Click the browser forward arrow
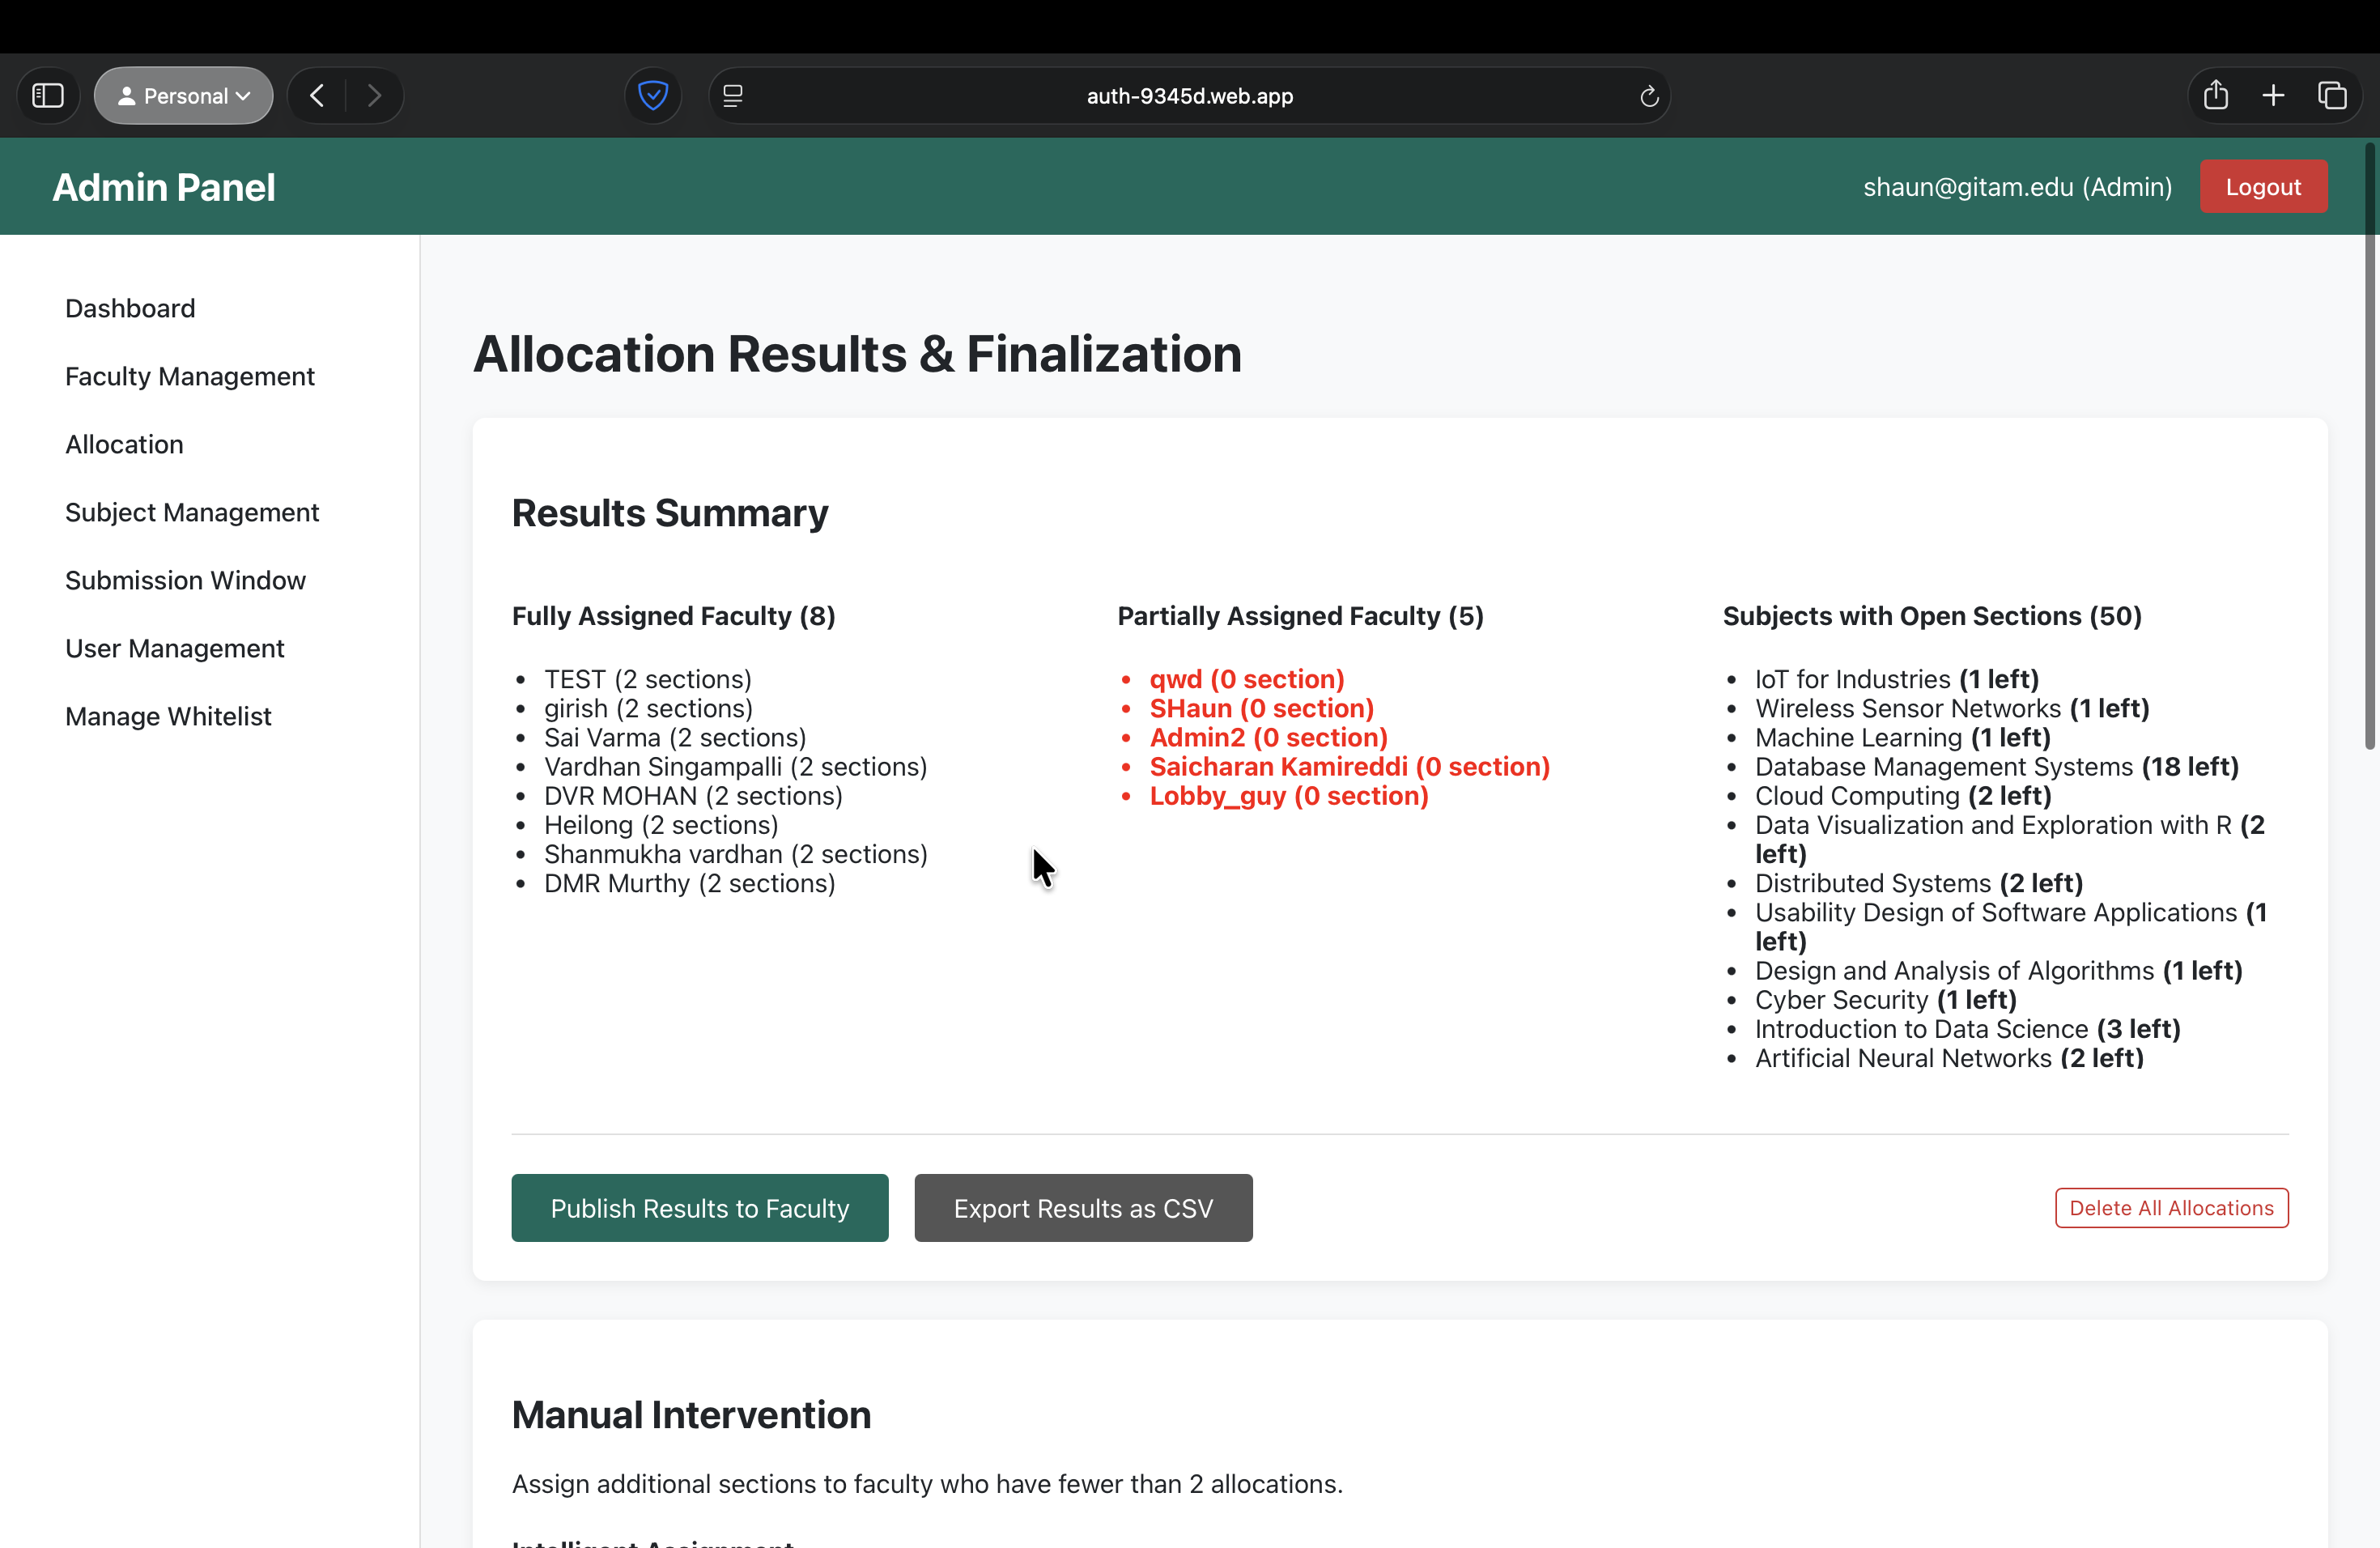Screen dimensions: 2380x1548 click(374, 96)
